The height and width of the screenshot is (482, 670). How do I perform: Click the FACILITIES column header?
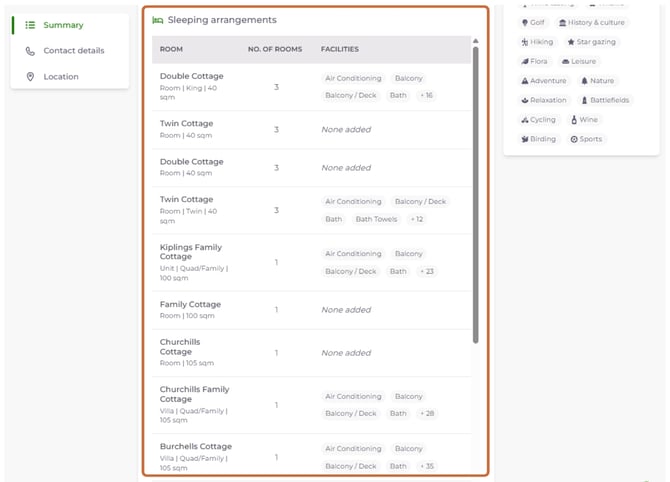click(x=340, y=50)
